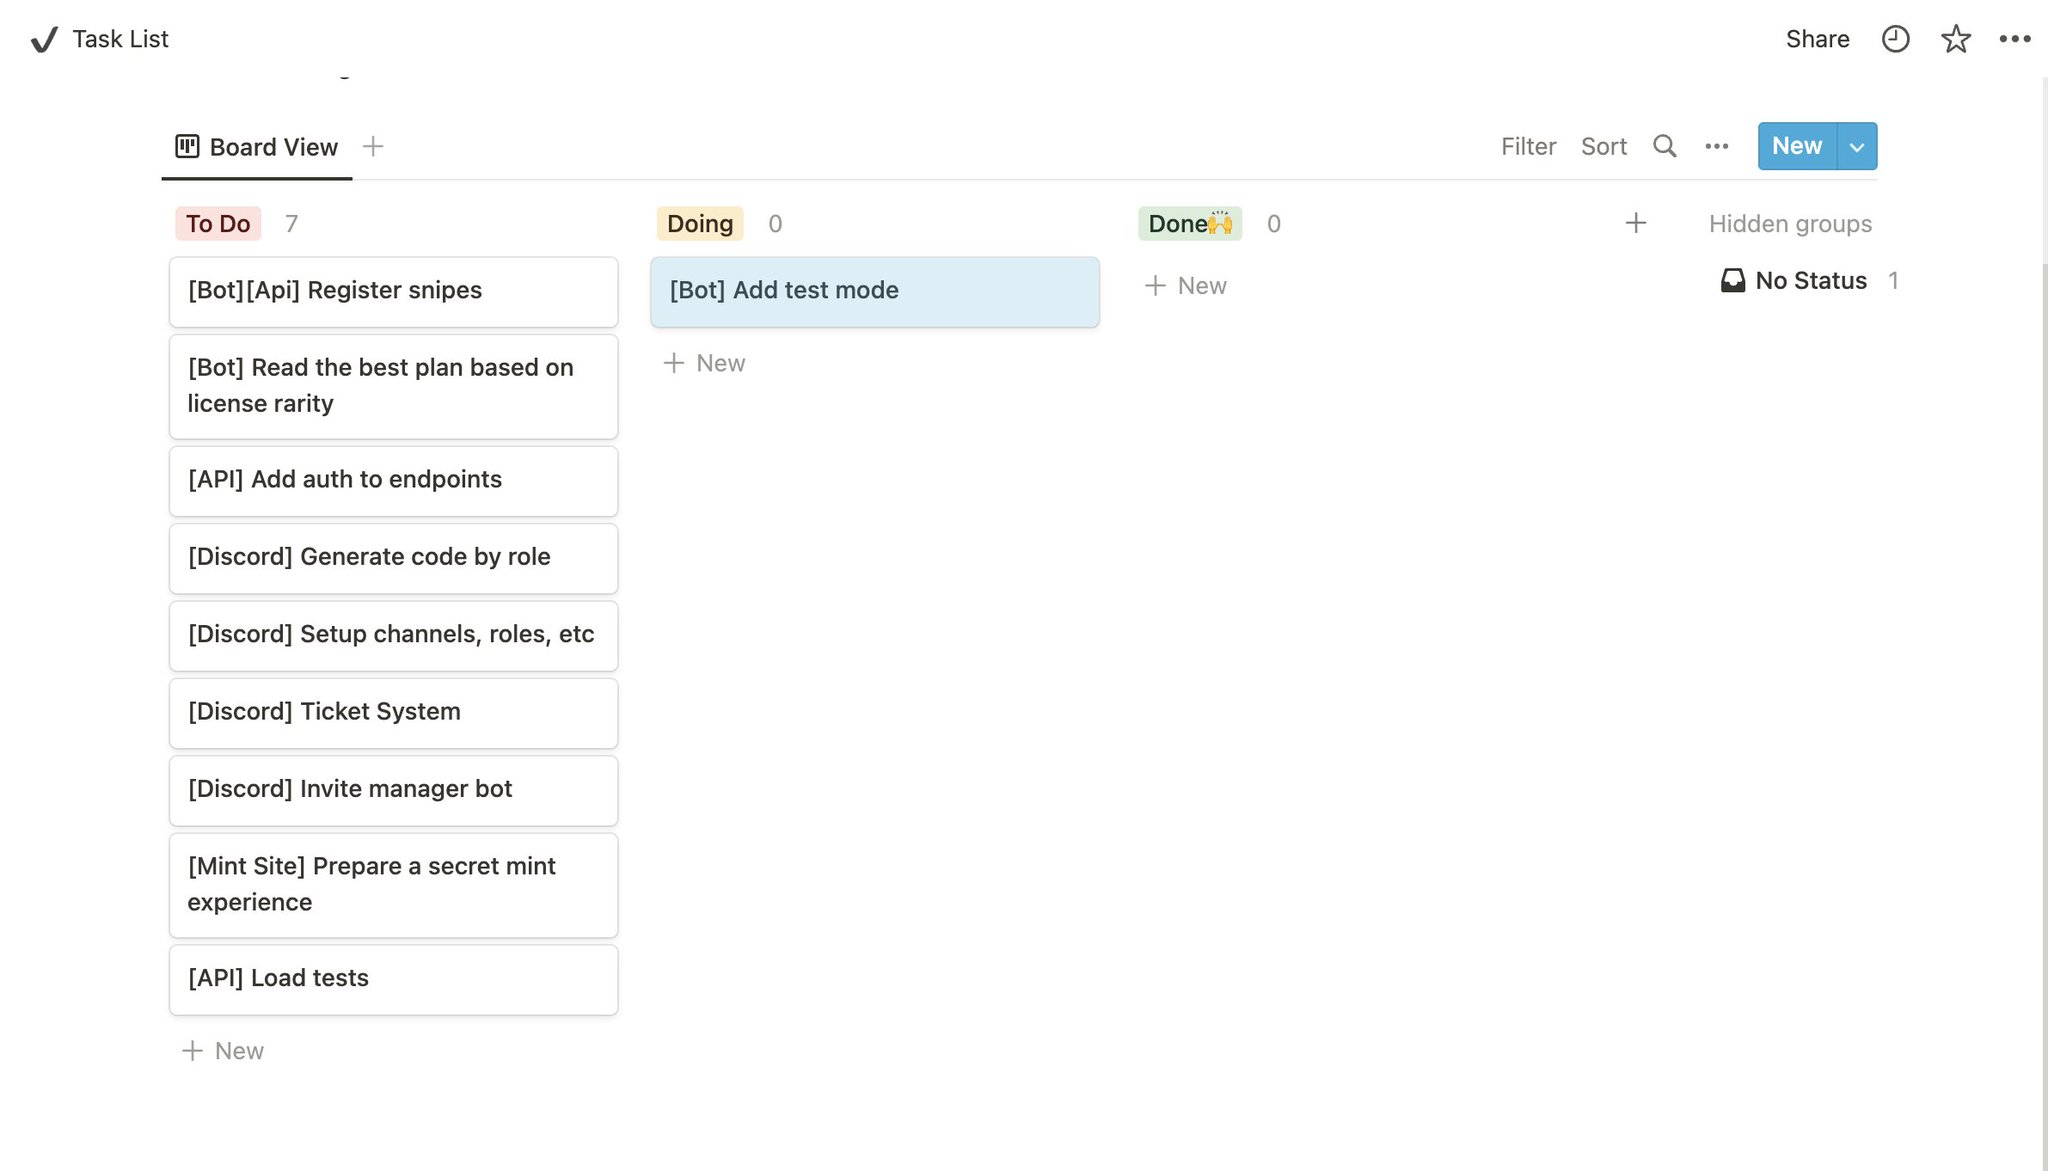Click the search magnifier icon
The height and width of the screenshot is (1171, 2048).
1664,146
